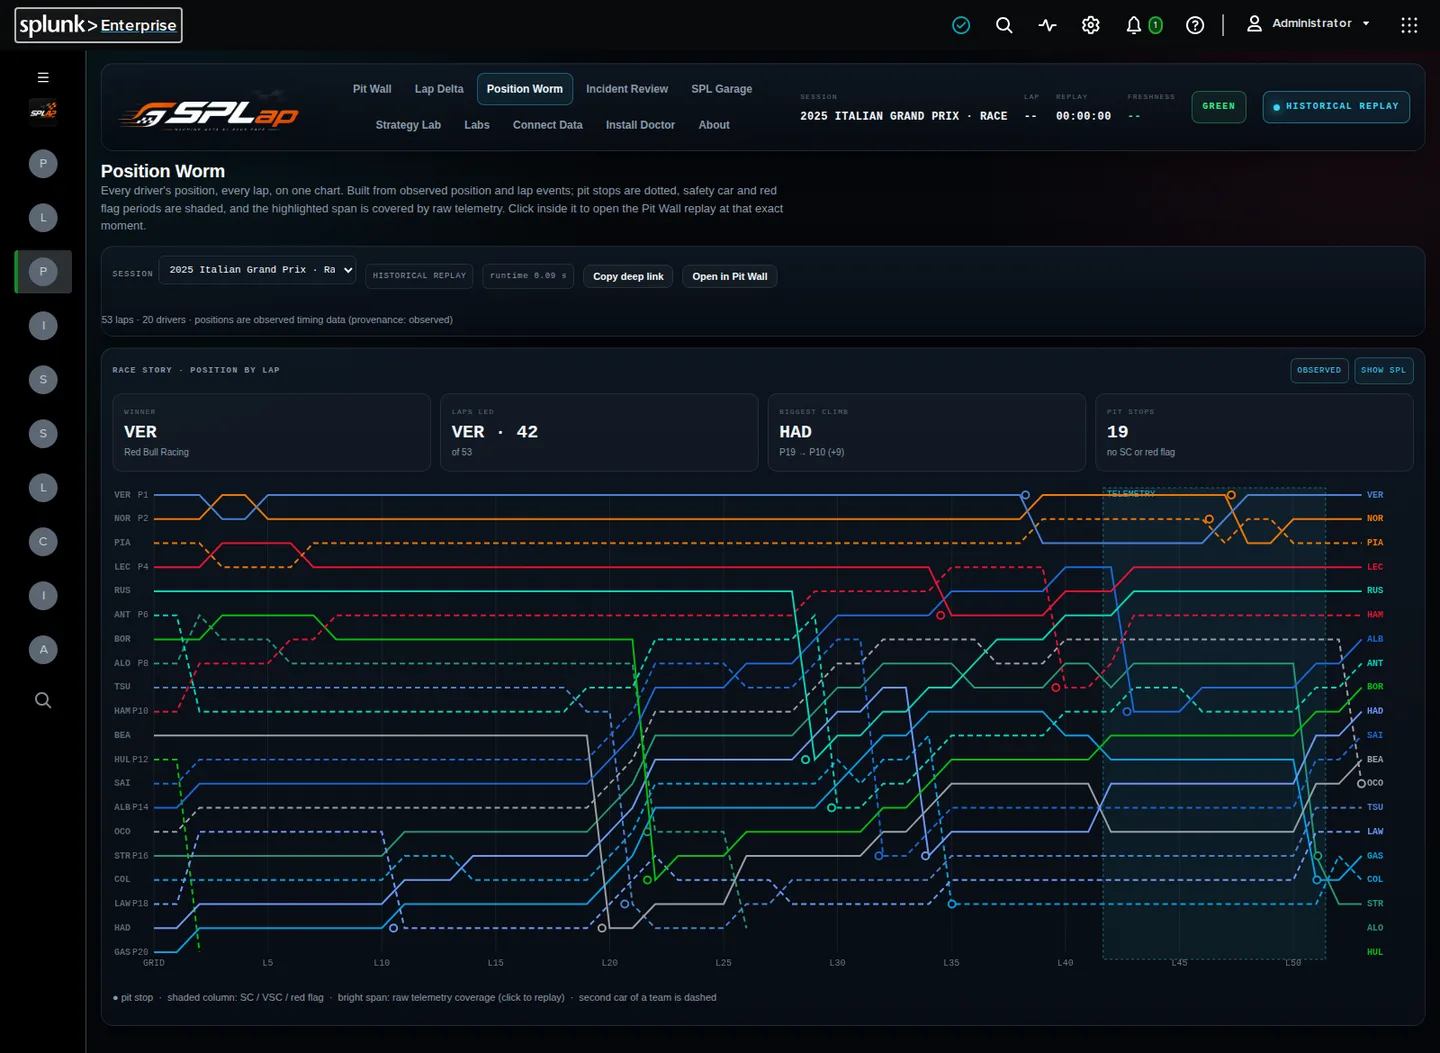
Task: Click the HISTORICAL REPLAY badge beside session dropdown
Action: click(x=420, y=276)
